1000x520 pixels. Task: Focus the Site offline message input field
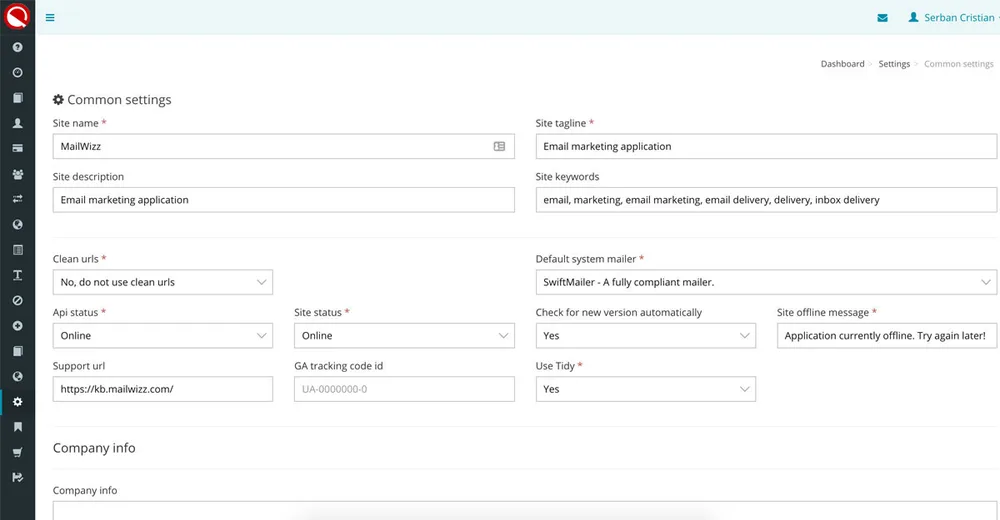886,336
